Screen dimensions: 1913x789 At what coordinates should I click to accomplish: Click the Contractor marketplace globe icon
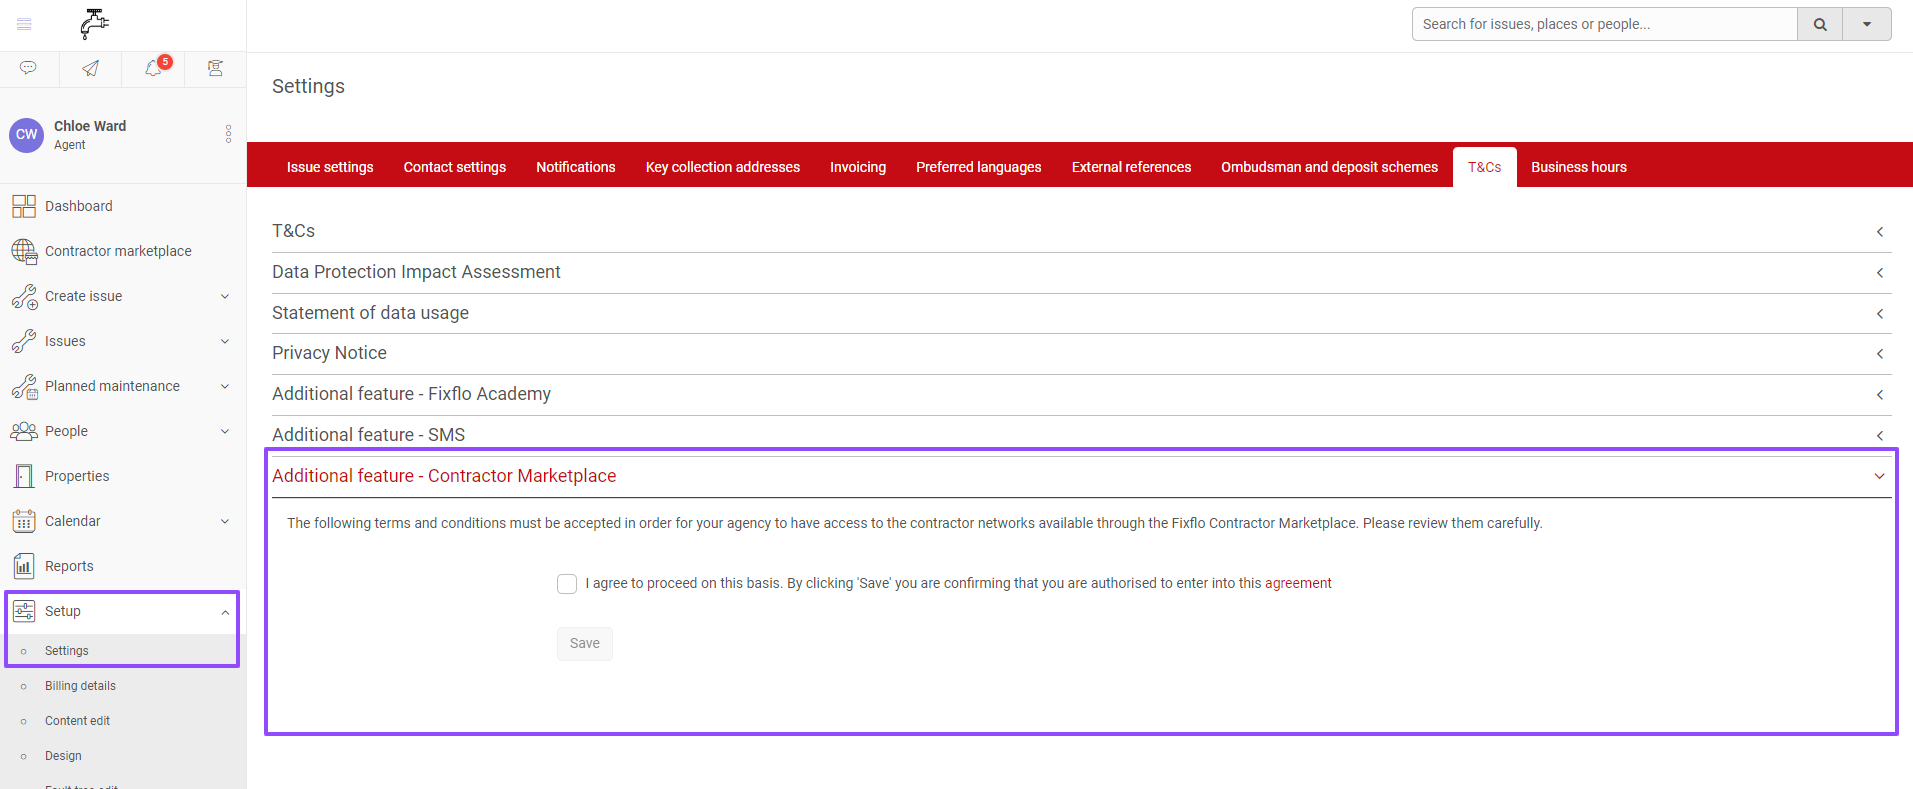tap(24, 251)
